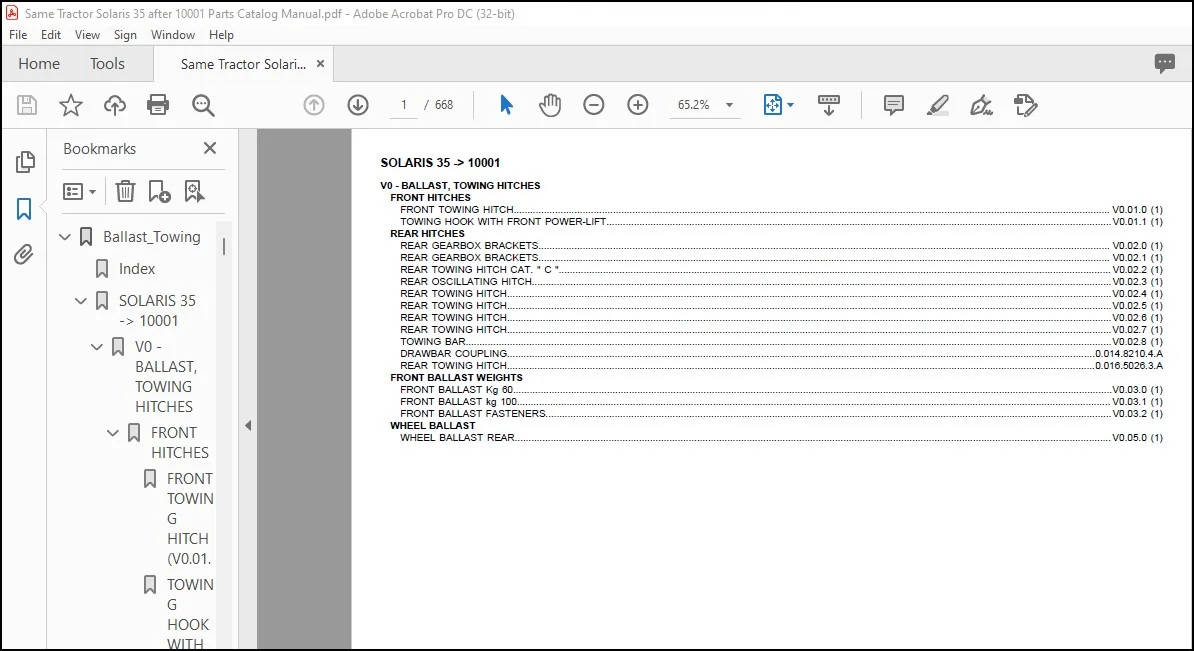Close the Same Tractor Solari... document tab

(321, 64)
